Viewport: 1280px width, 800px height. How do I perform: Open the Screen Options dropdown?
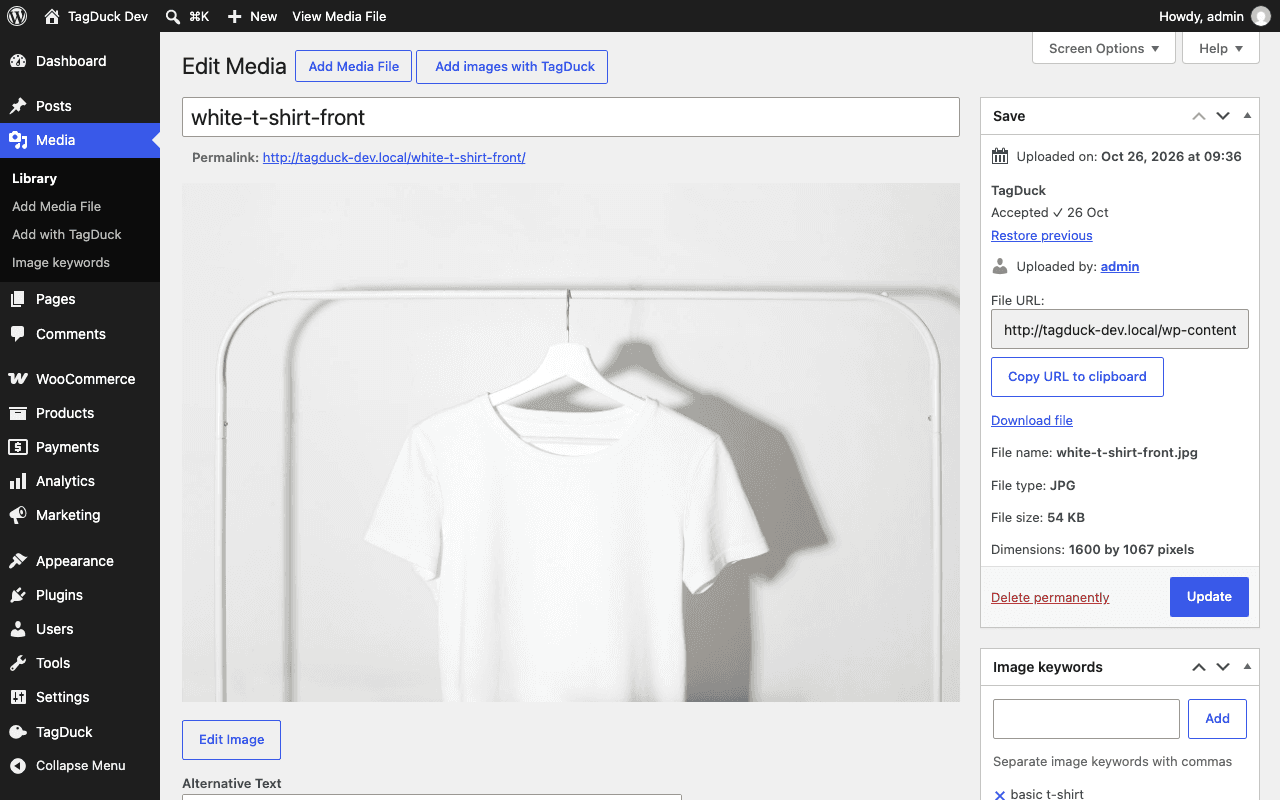point(1104,48)
